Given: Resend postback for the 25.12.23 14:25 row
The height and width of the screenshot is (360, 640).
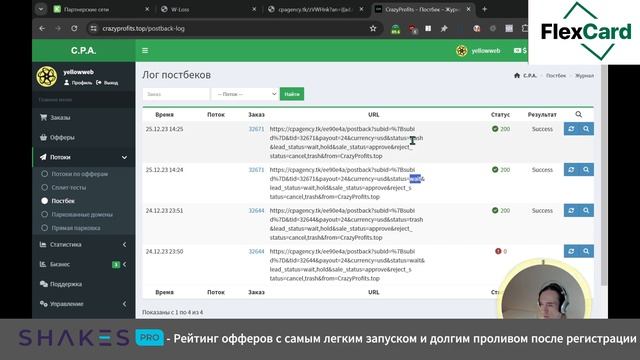Looking at the screenshot, I should (x=571, y=129).
